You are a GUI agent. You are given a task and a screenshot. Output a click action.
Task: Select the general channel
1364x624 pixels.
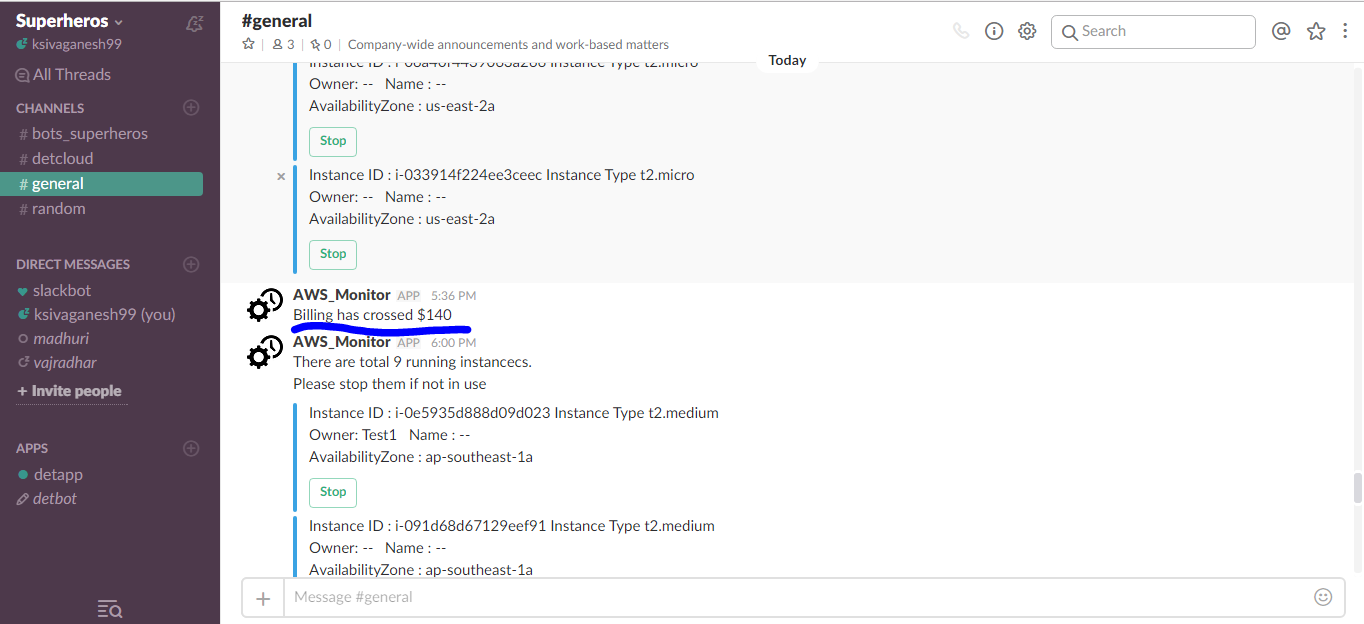coord(102,184)
